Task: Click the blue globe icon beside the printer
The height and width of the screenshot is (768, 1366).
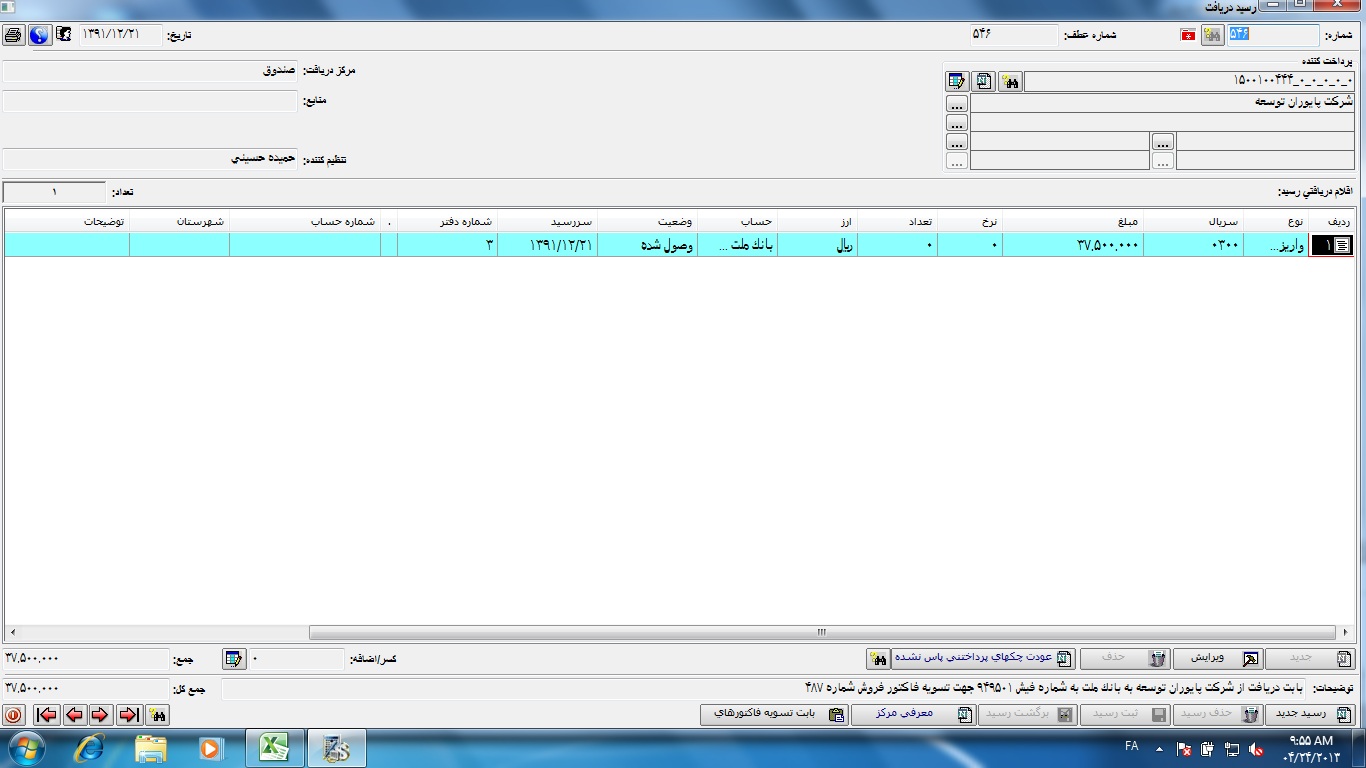Action: [39, 35]
